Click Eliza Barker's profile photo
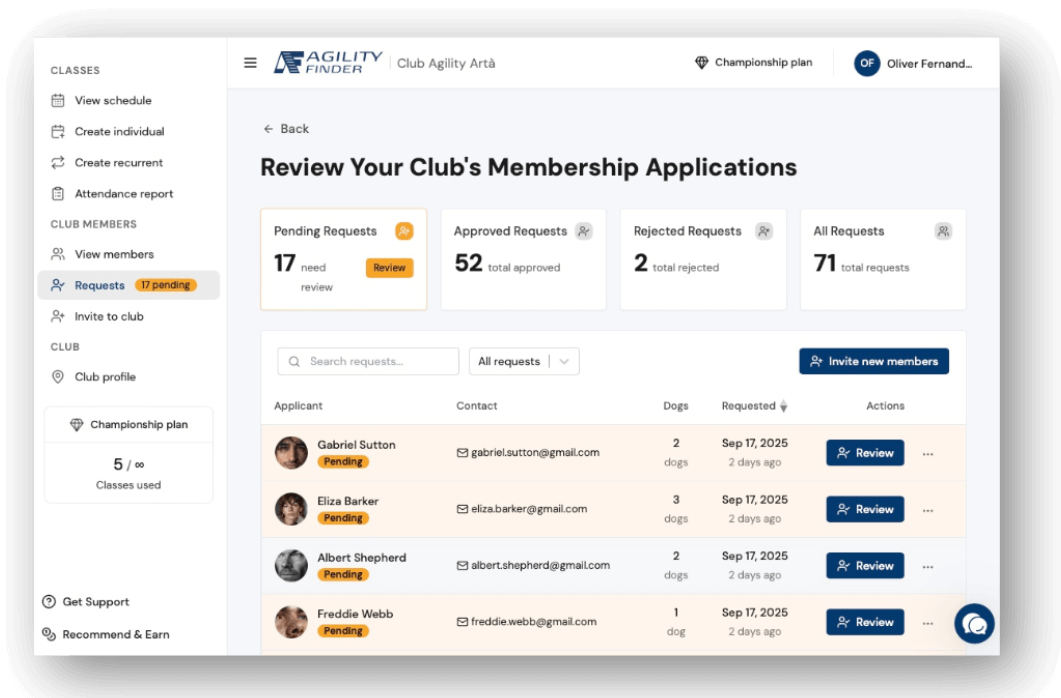1061x698 pixels. point(291,509)
